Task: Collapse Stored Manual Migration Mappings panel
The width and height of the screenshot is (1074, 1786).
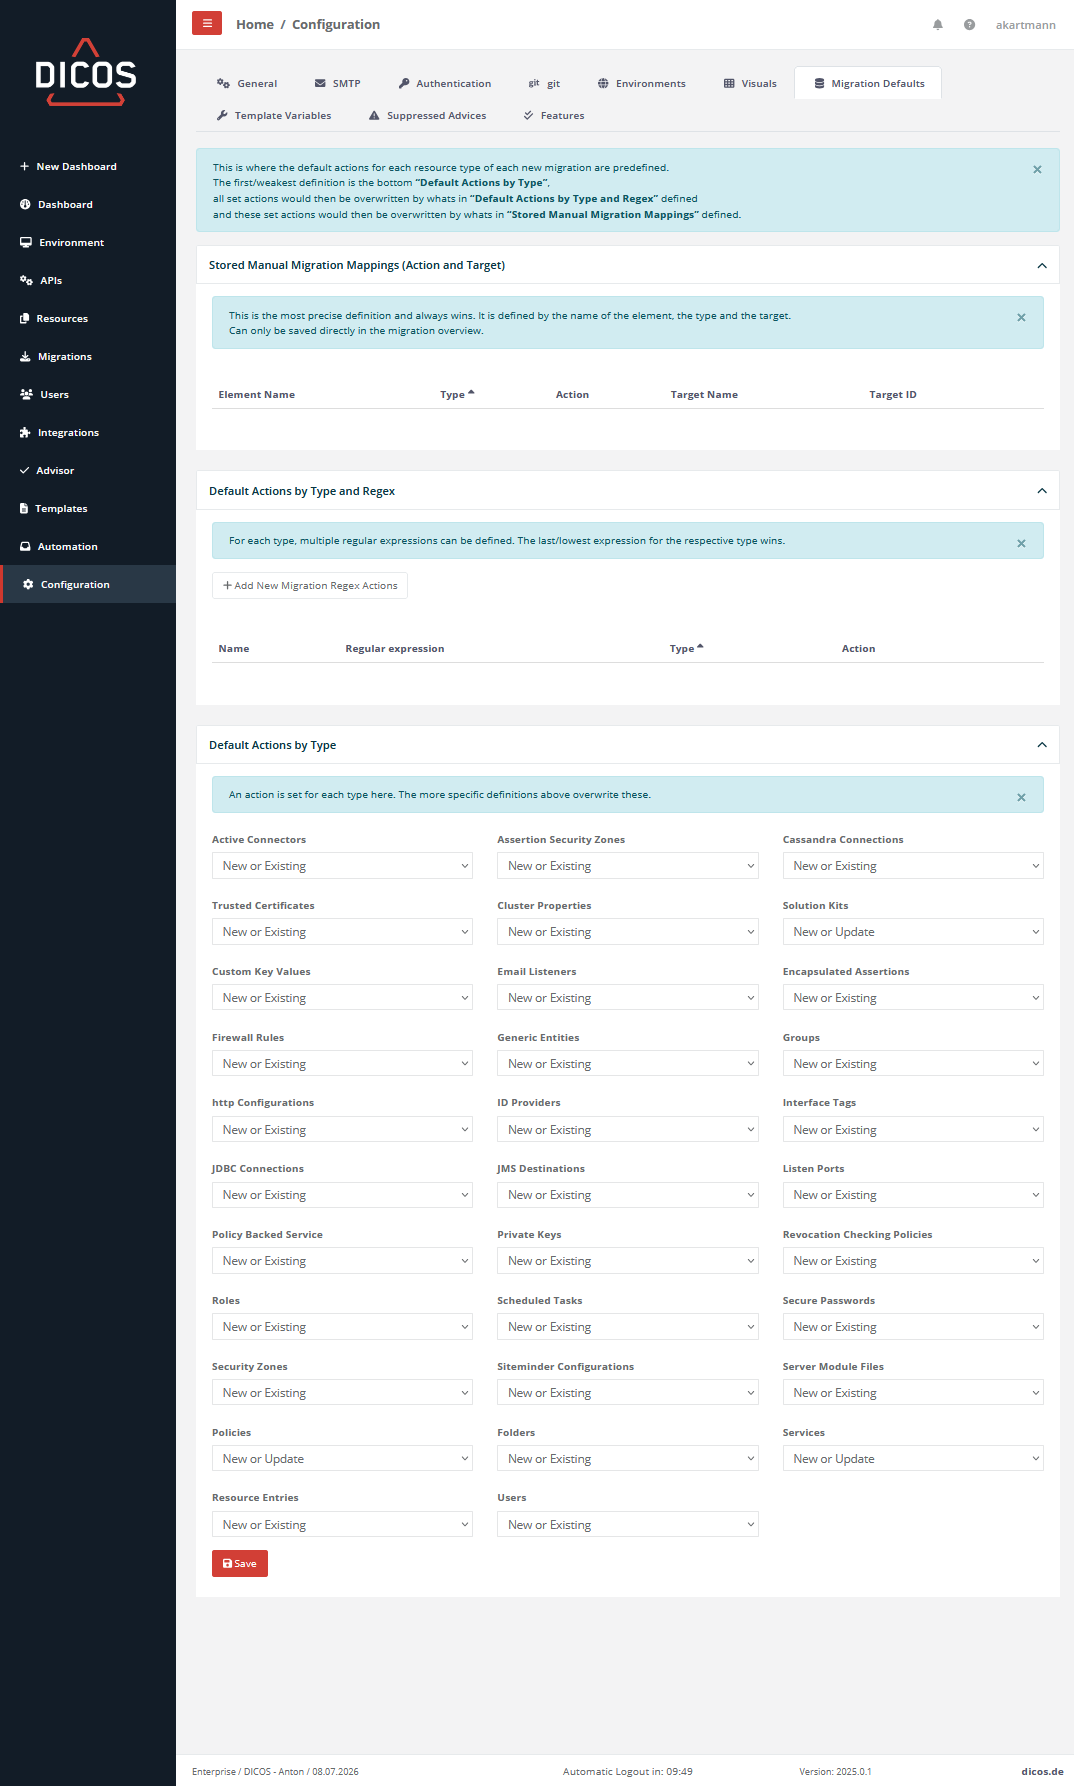Action: click(1042, 266)
